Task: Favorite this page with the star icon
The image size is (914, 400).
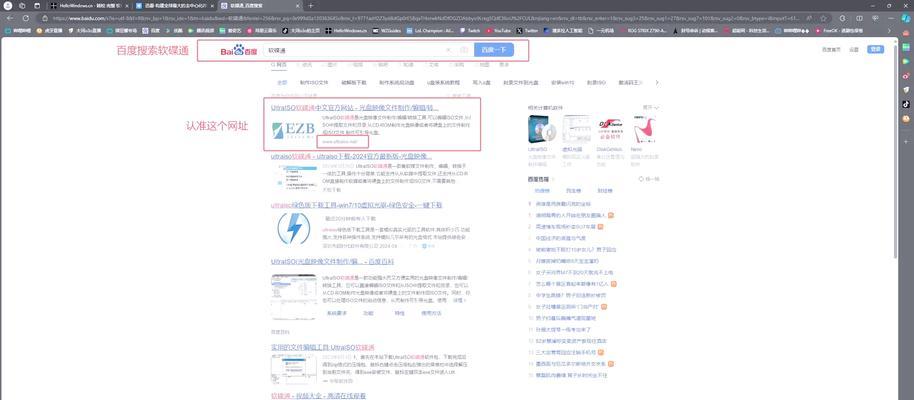Action: click(824, 18)
